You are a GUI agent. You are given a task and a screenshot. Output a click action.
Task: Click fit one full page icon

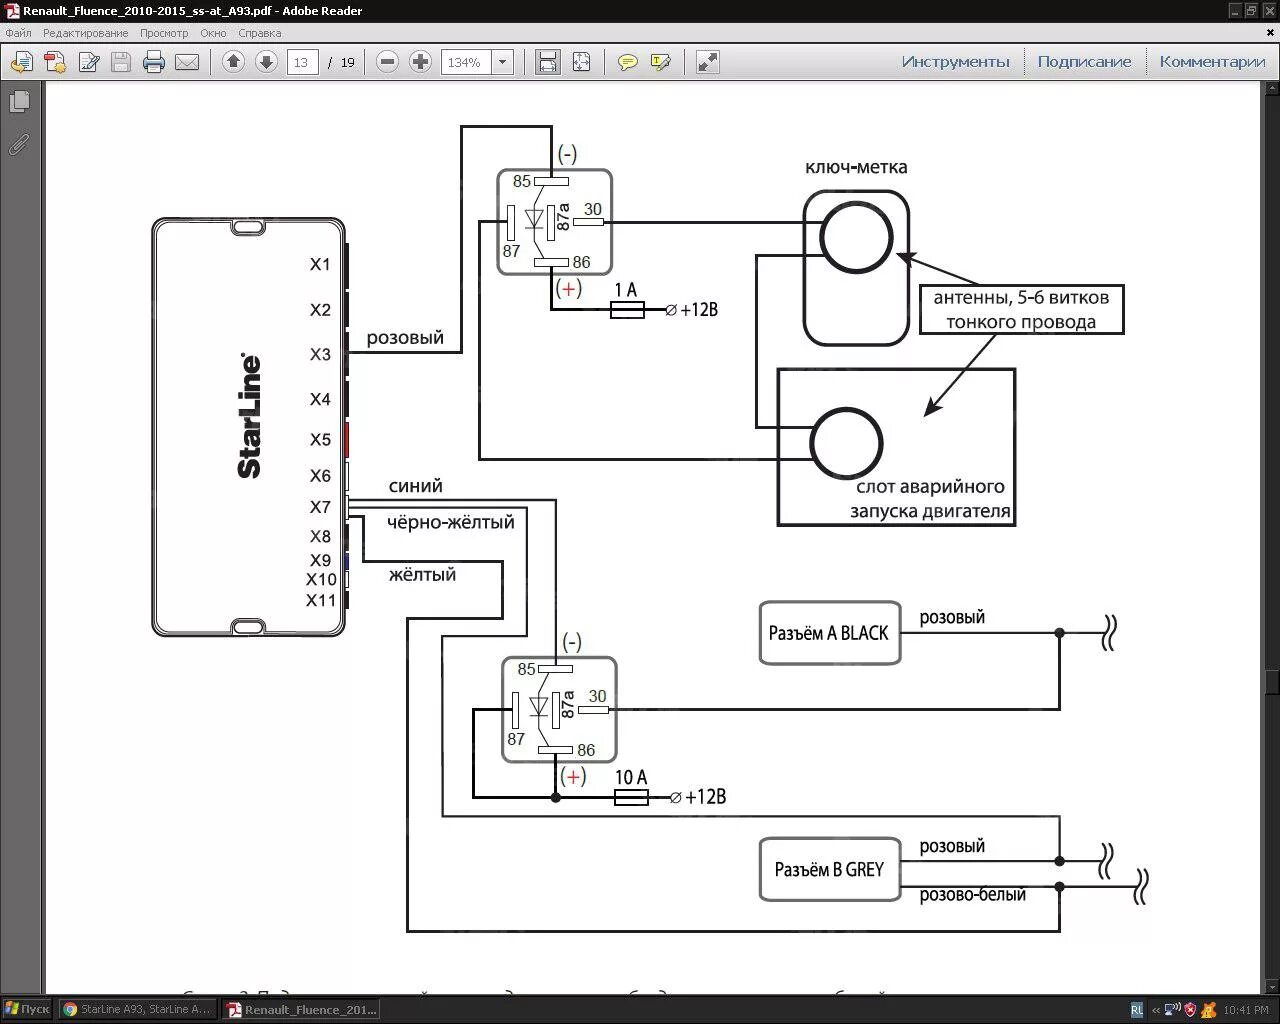point(581,62)
